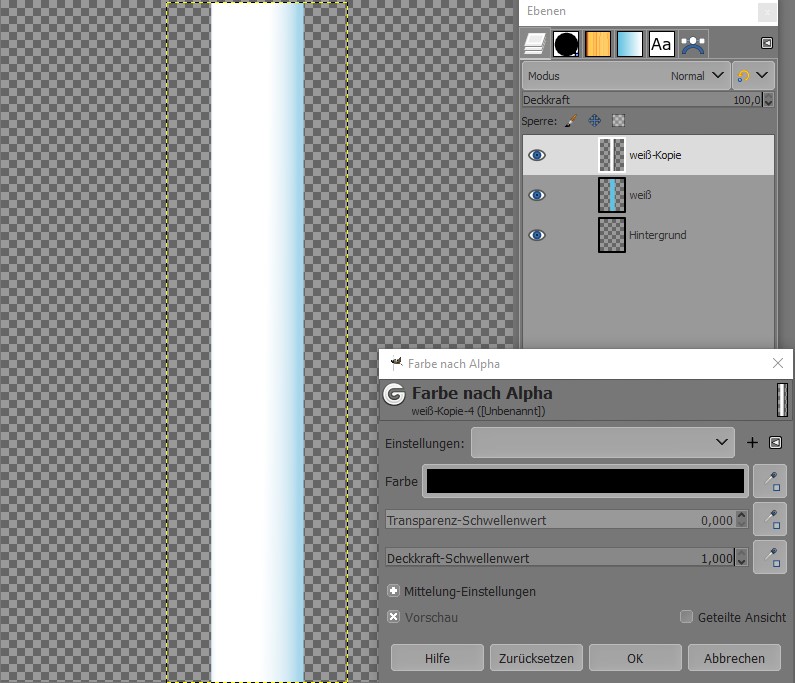Expand Mittelung-Einstellungen section

coord(393,591)
